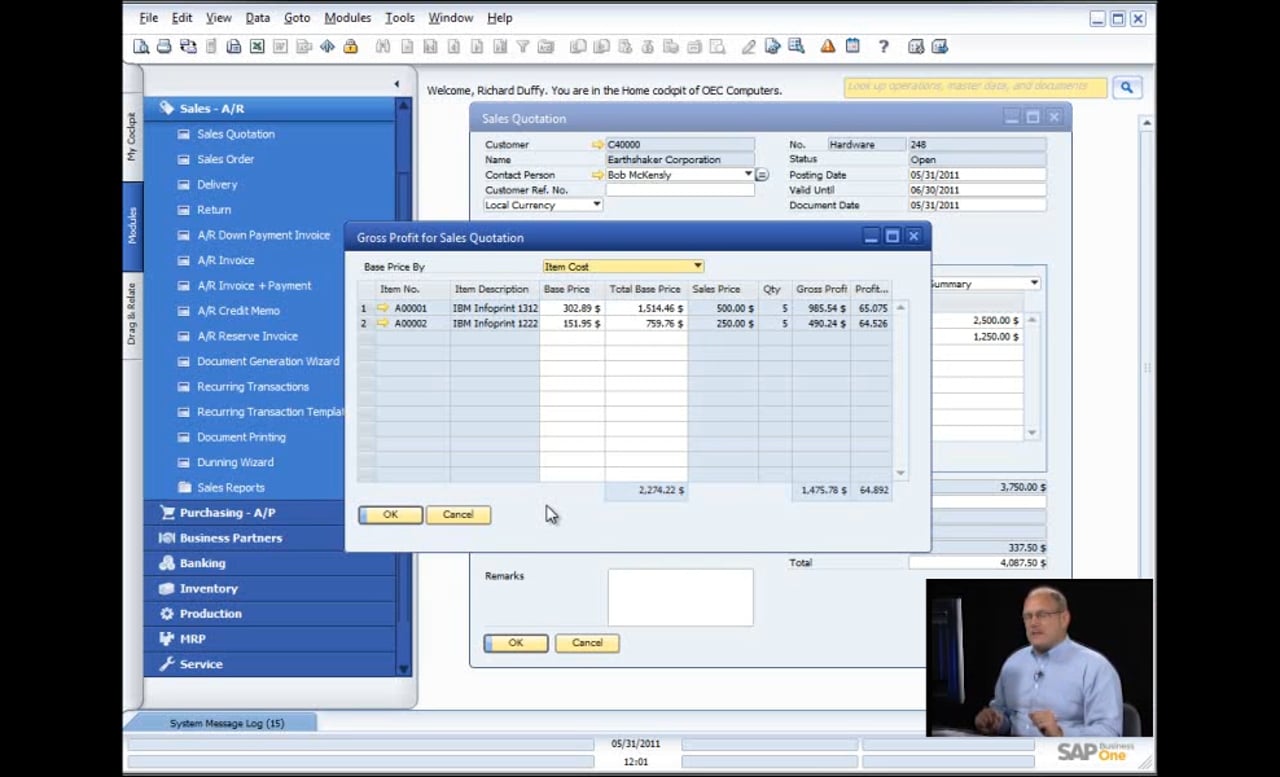Click Base Price cell 302.89 $
The image size is (1280, 777).
pyautogui.click(x=572, y=308)
